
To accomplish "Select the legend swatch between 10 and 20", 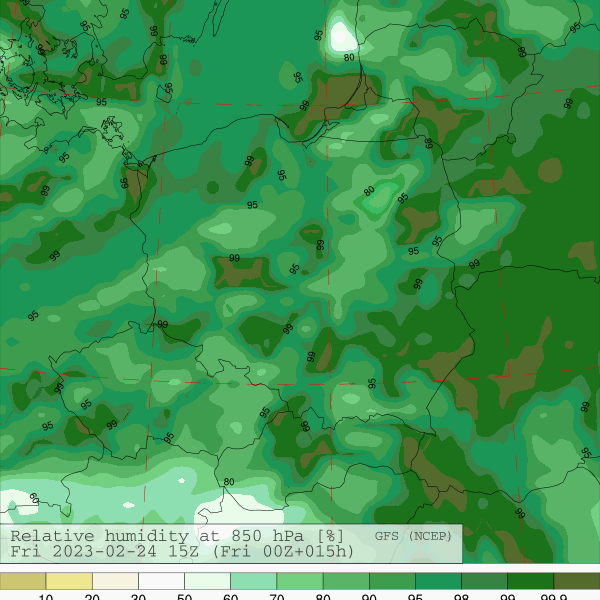I will [x=69, y=581].
